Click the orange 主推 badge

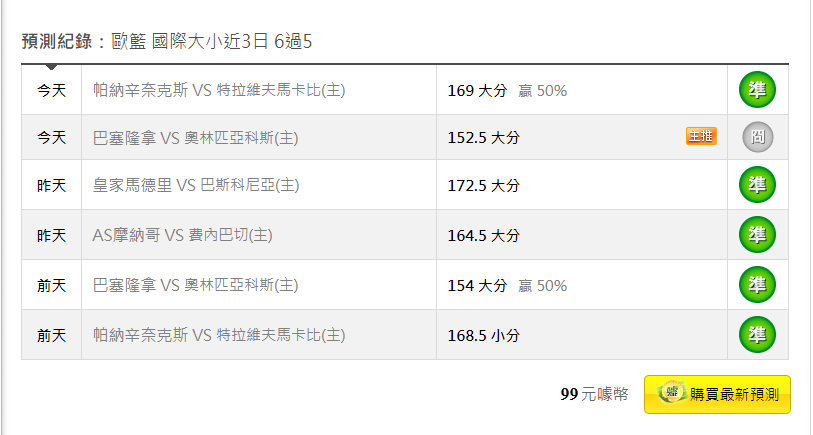tap(701, 136)
